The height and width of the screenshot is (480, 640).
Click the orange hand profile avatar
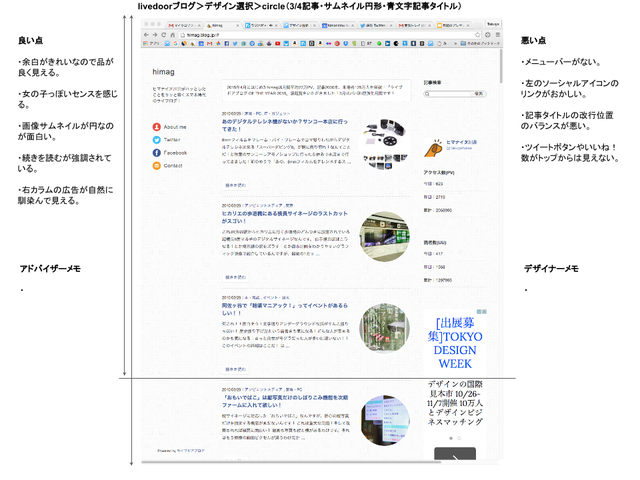coord(433,149)
